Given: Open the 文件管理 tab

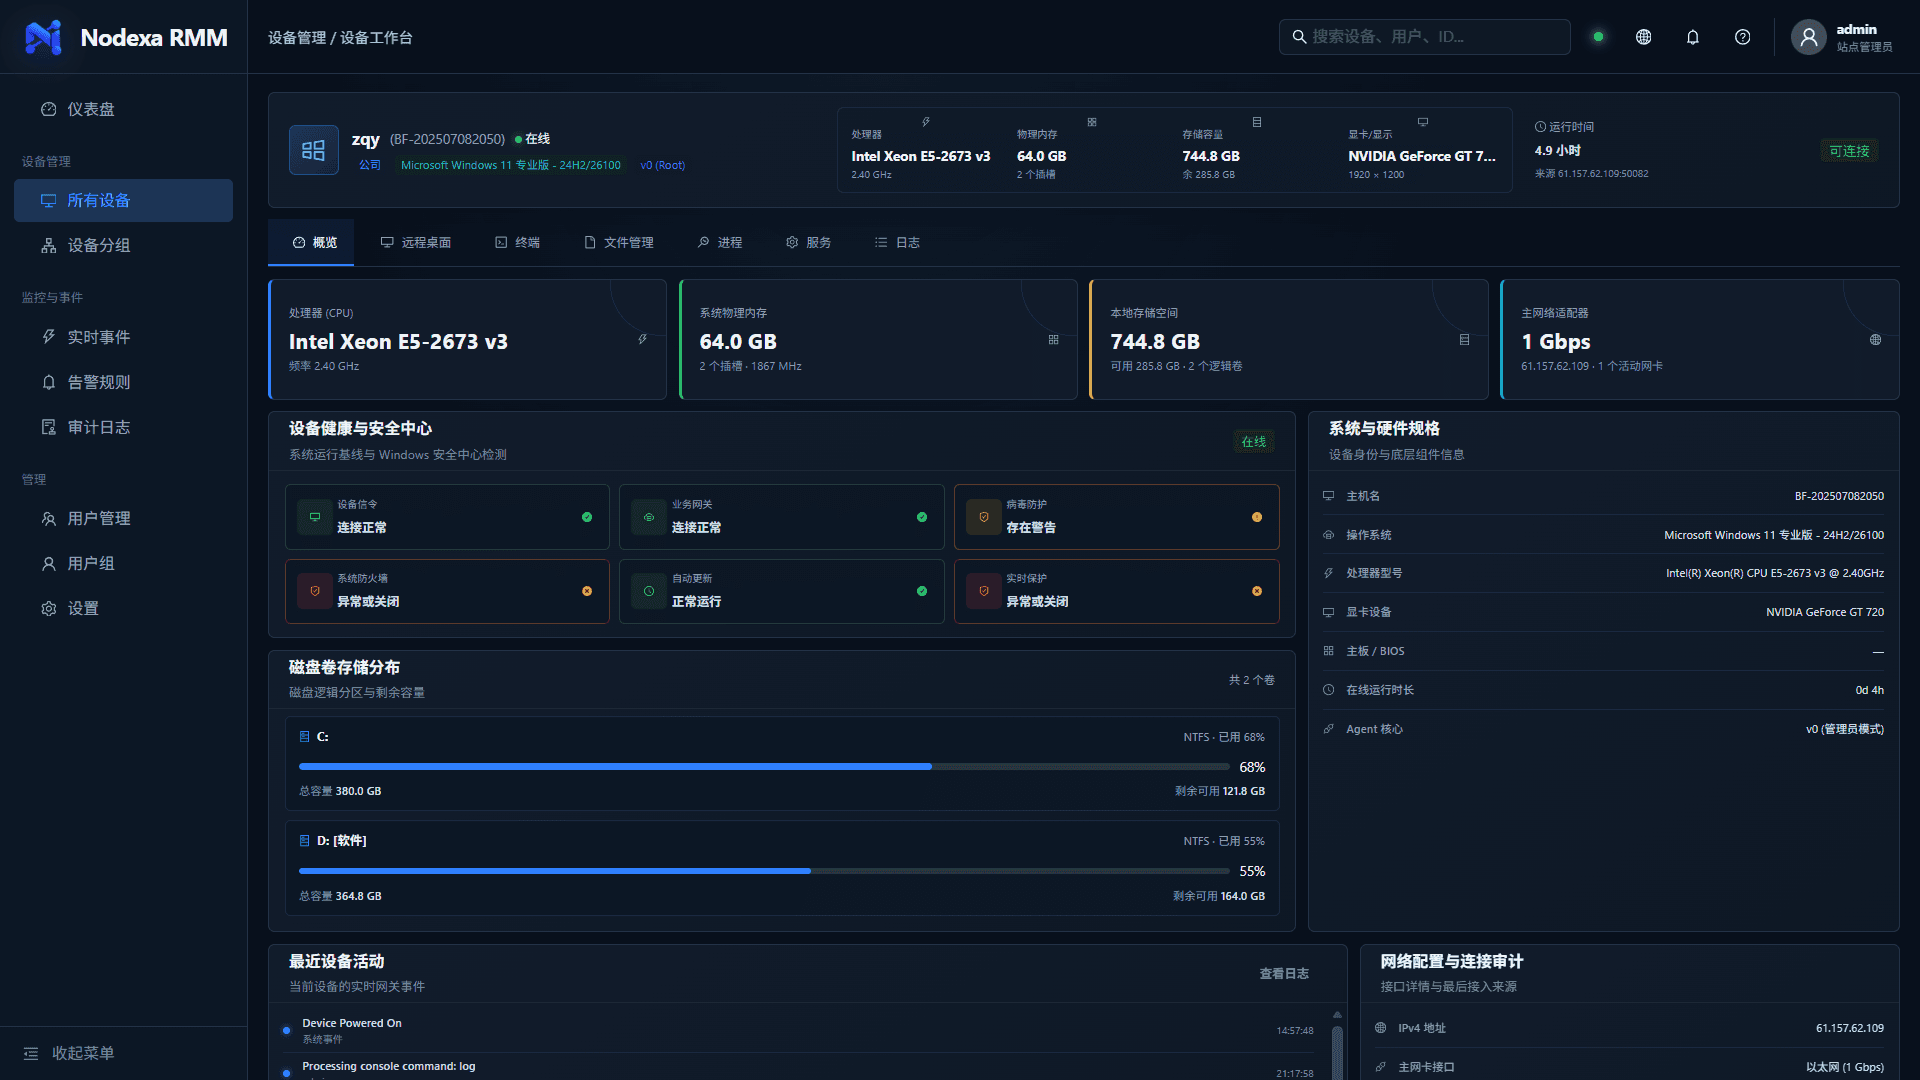Looking at the screenshot, I should 619,242.
